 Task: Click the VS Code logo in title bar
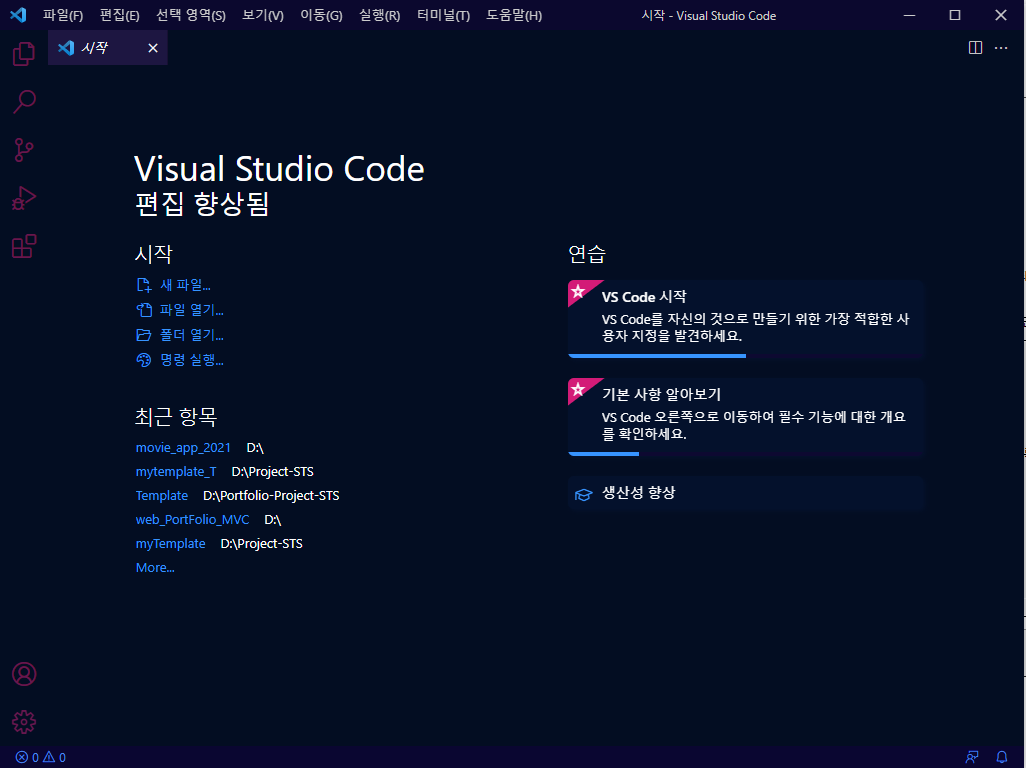point(18,15)
